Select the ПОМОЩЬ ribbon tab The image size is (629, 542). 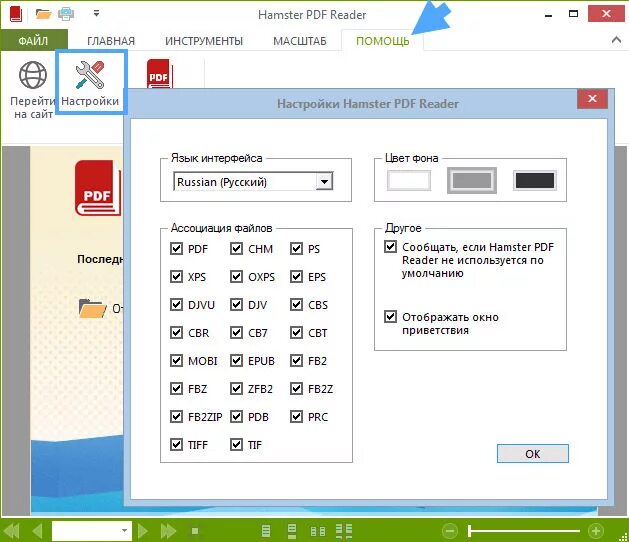(x=383, y=41)
